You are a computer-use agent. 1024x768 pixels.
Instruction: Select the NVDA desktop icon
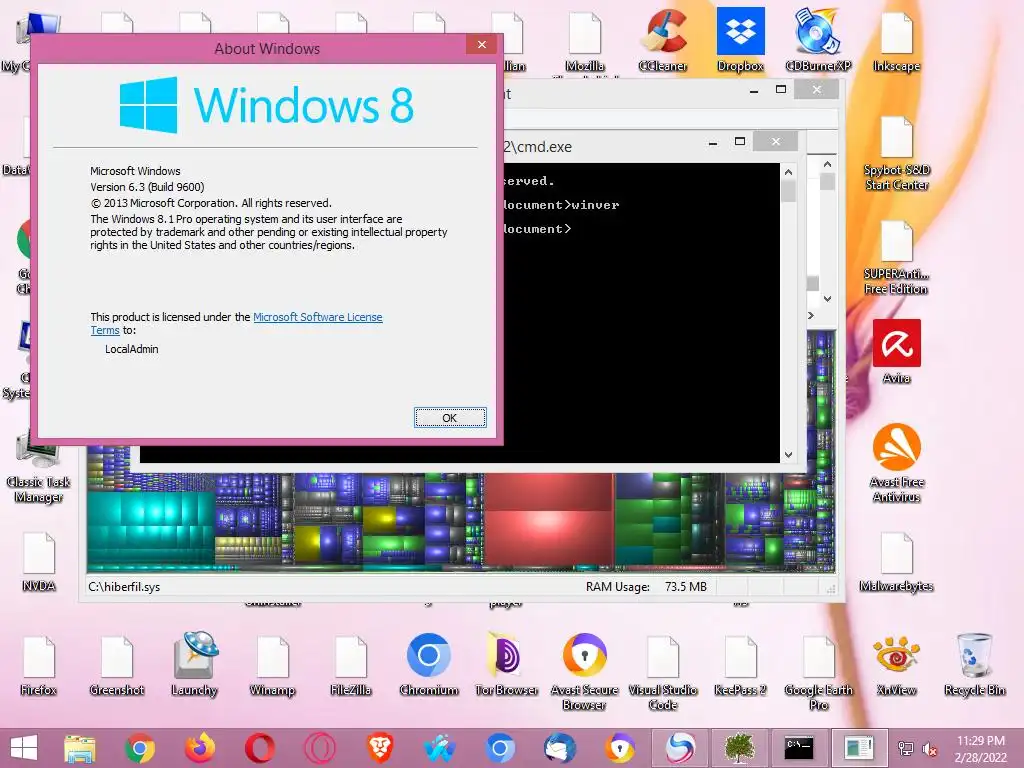point(39,562)
